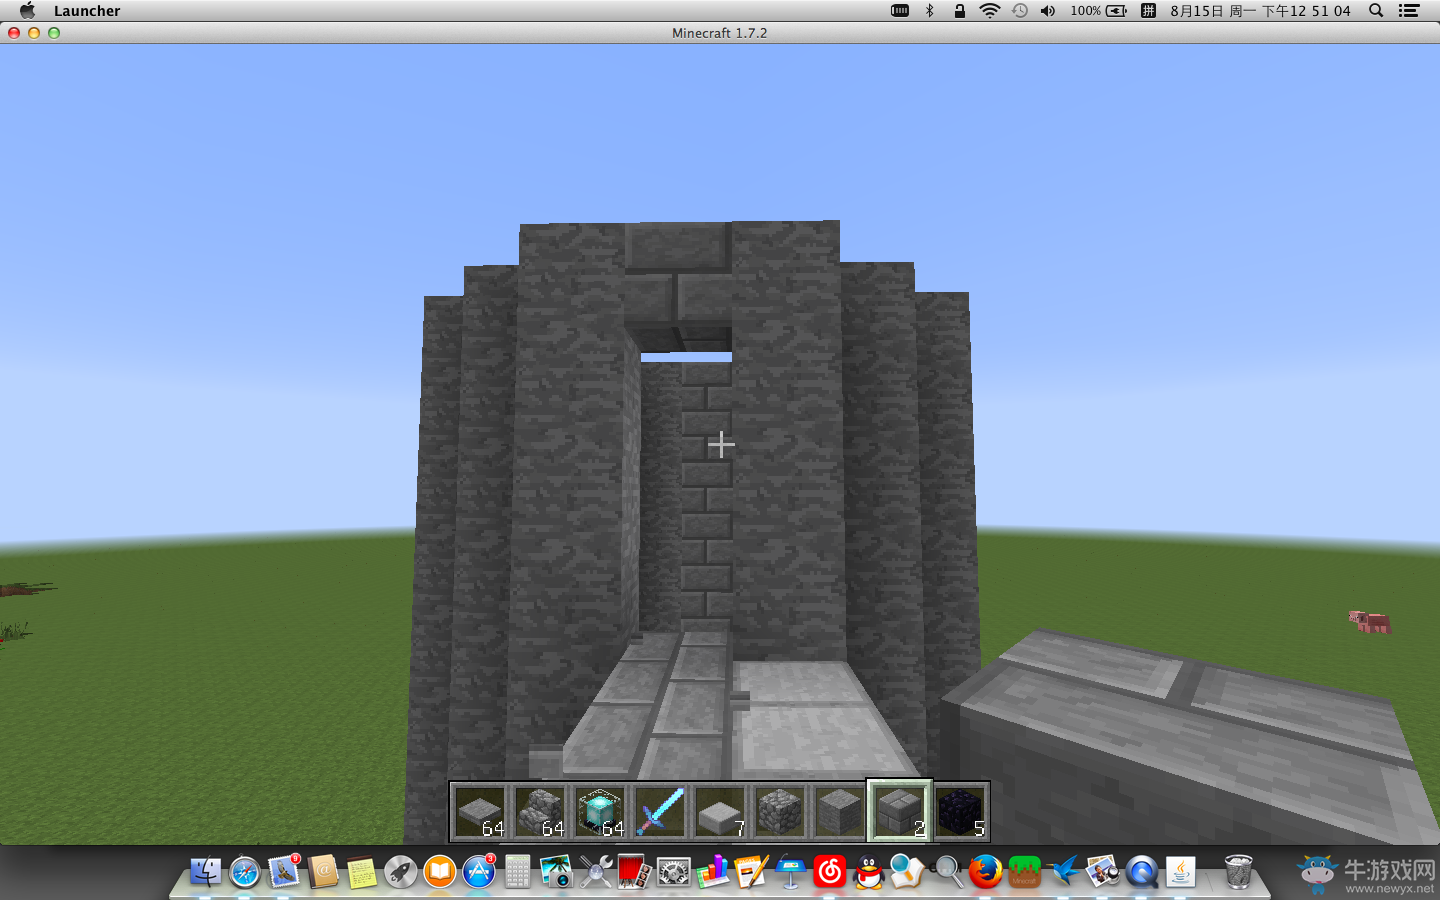Open iBooks from the Dock

[x=440, y=871]
